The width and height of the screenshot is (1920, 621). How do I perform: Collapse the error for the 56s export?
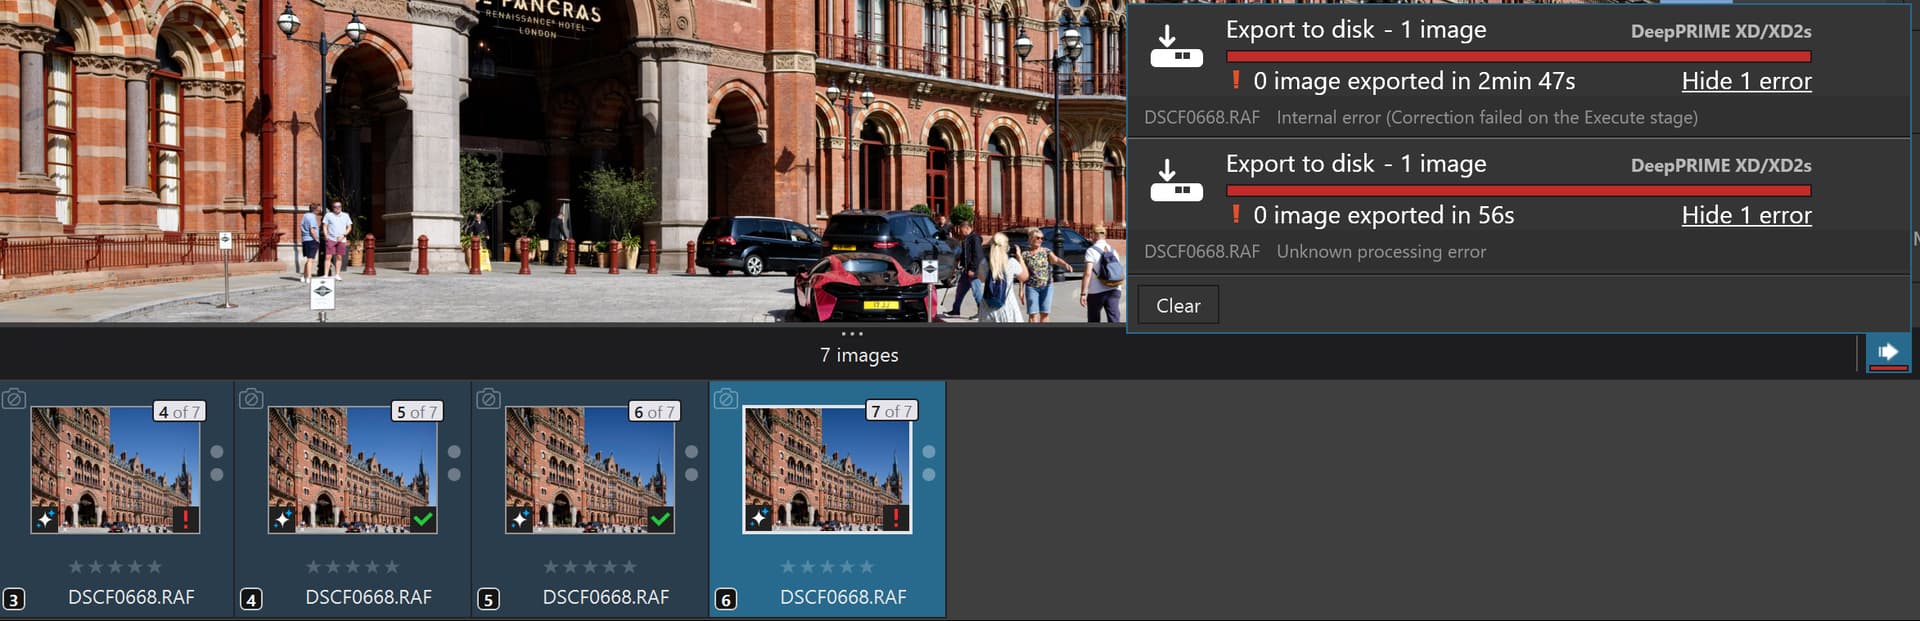[x=1745, y=215]
